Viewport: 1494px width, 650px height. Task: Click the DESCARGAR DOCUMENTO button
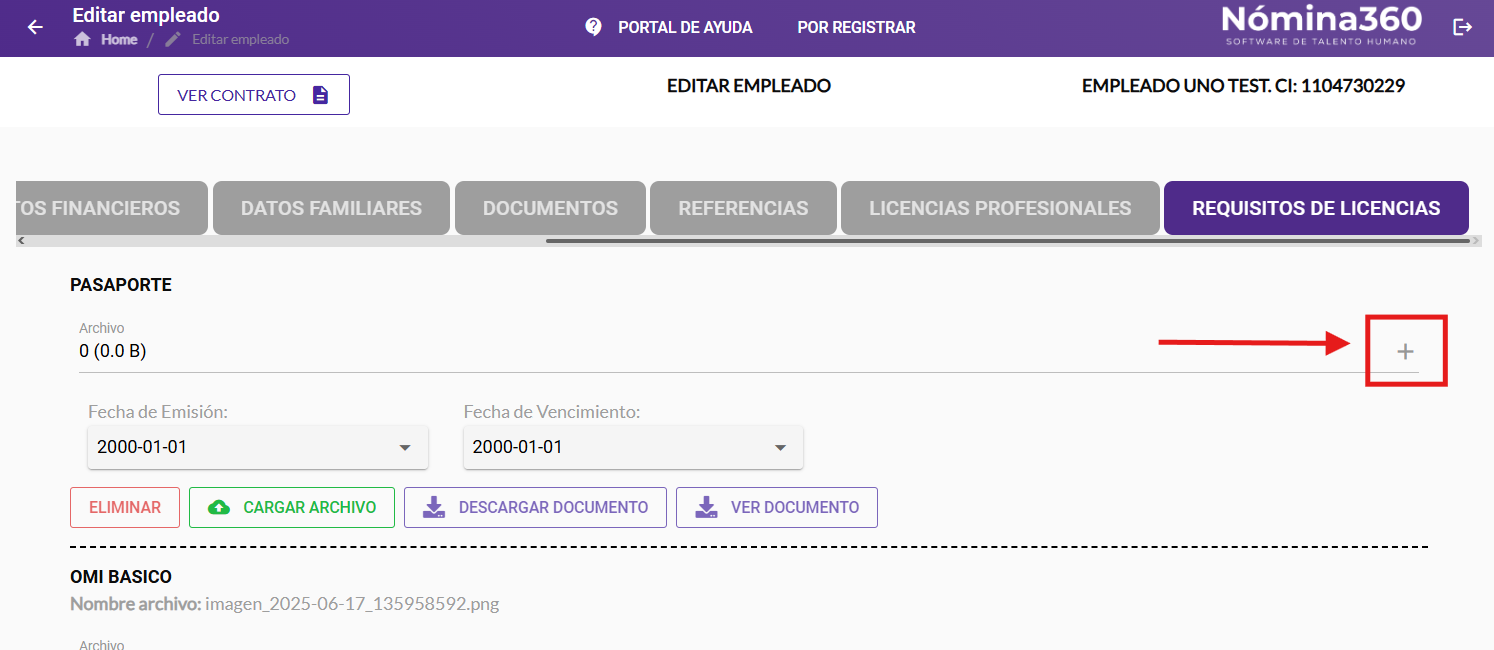tap(535, 507)
